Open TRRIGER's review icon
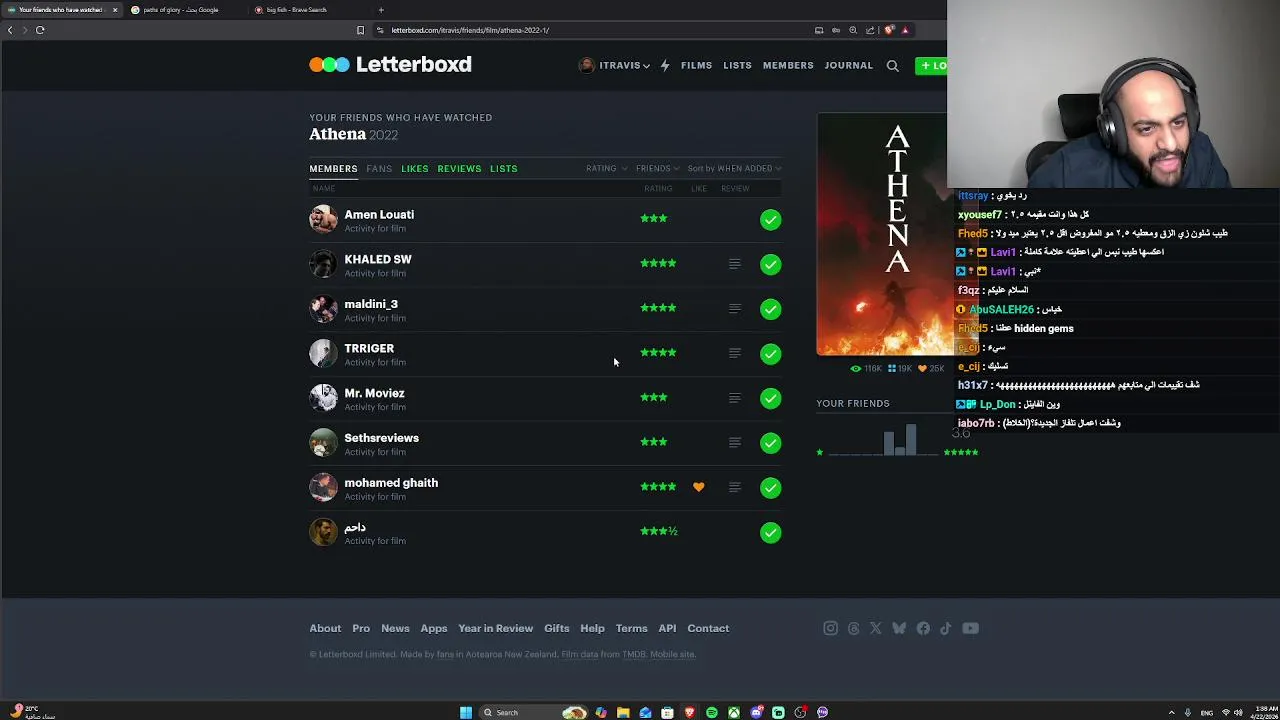This screenshot has height=720, width=1280. 734,353
